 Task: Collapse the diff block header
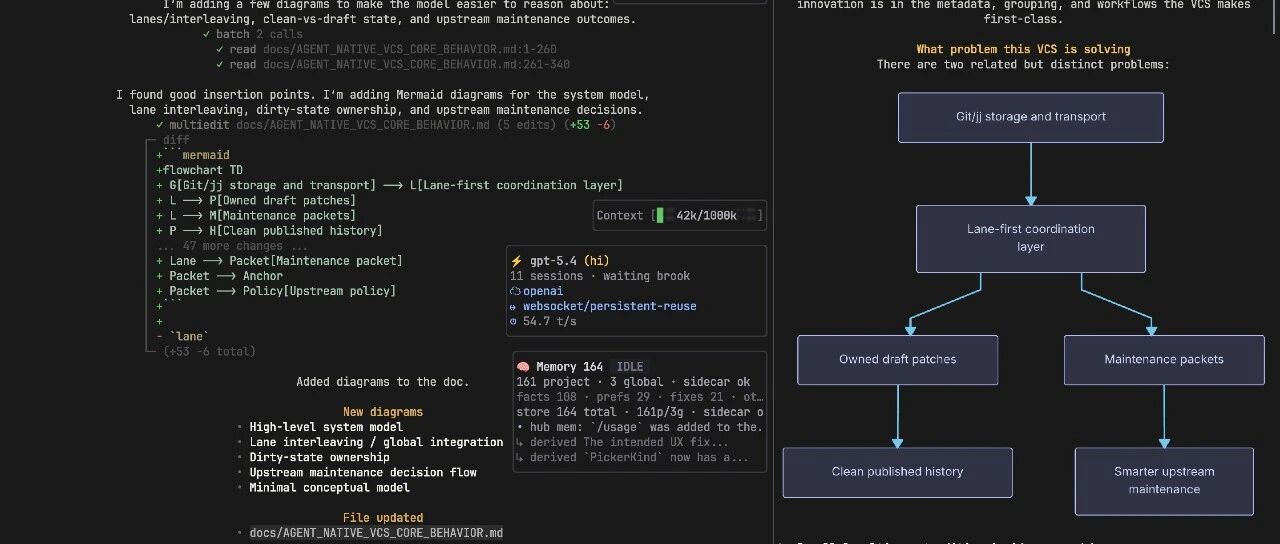[x=175, y=140]
